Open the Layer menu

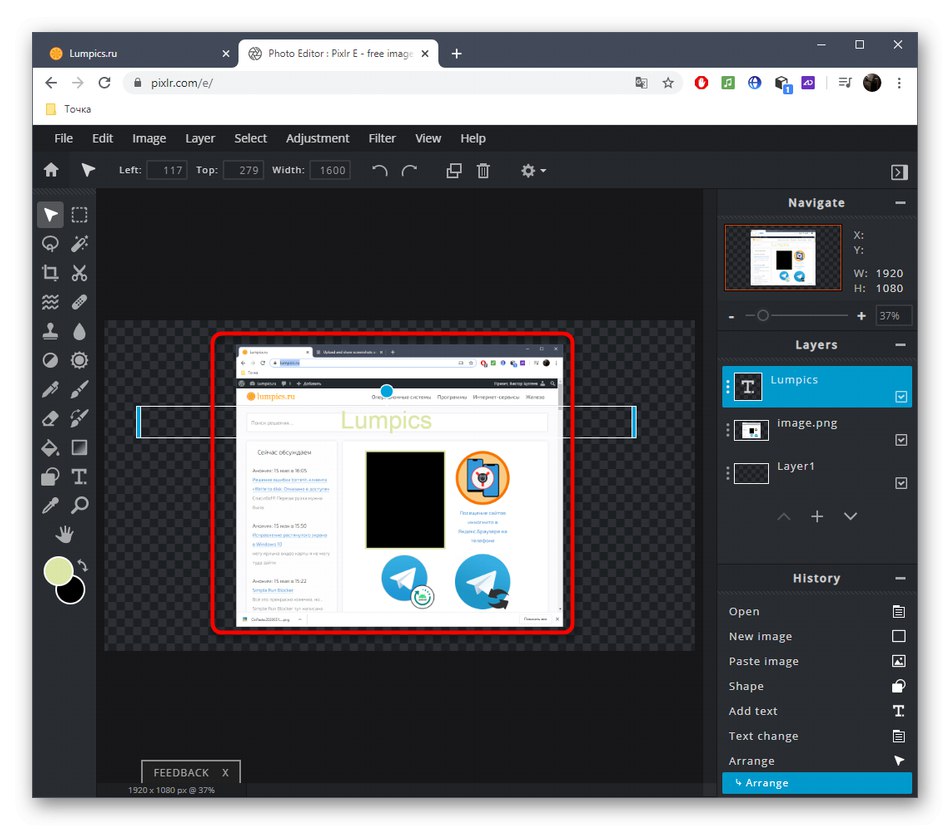tap(200, 138)
